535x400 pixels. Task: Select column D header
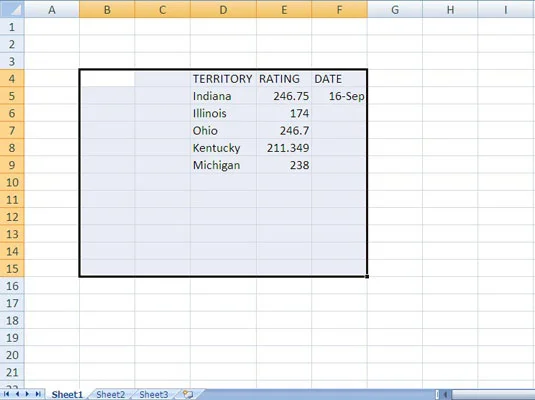tap(223, 9)
